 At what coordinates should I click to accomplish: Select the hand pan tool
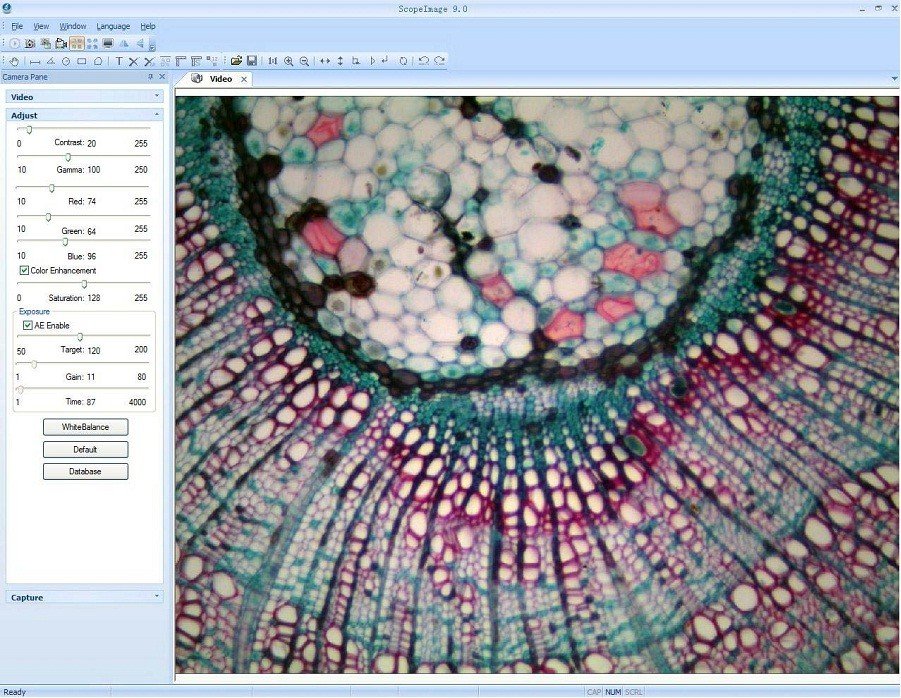14,61
